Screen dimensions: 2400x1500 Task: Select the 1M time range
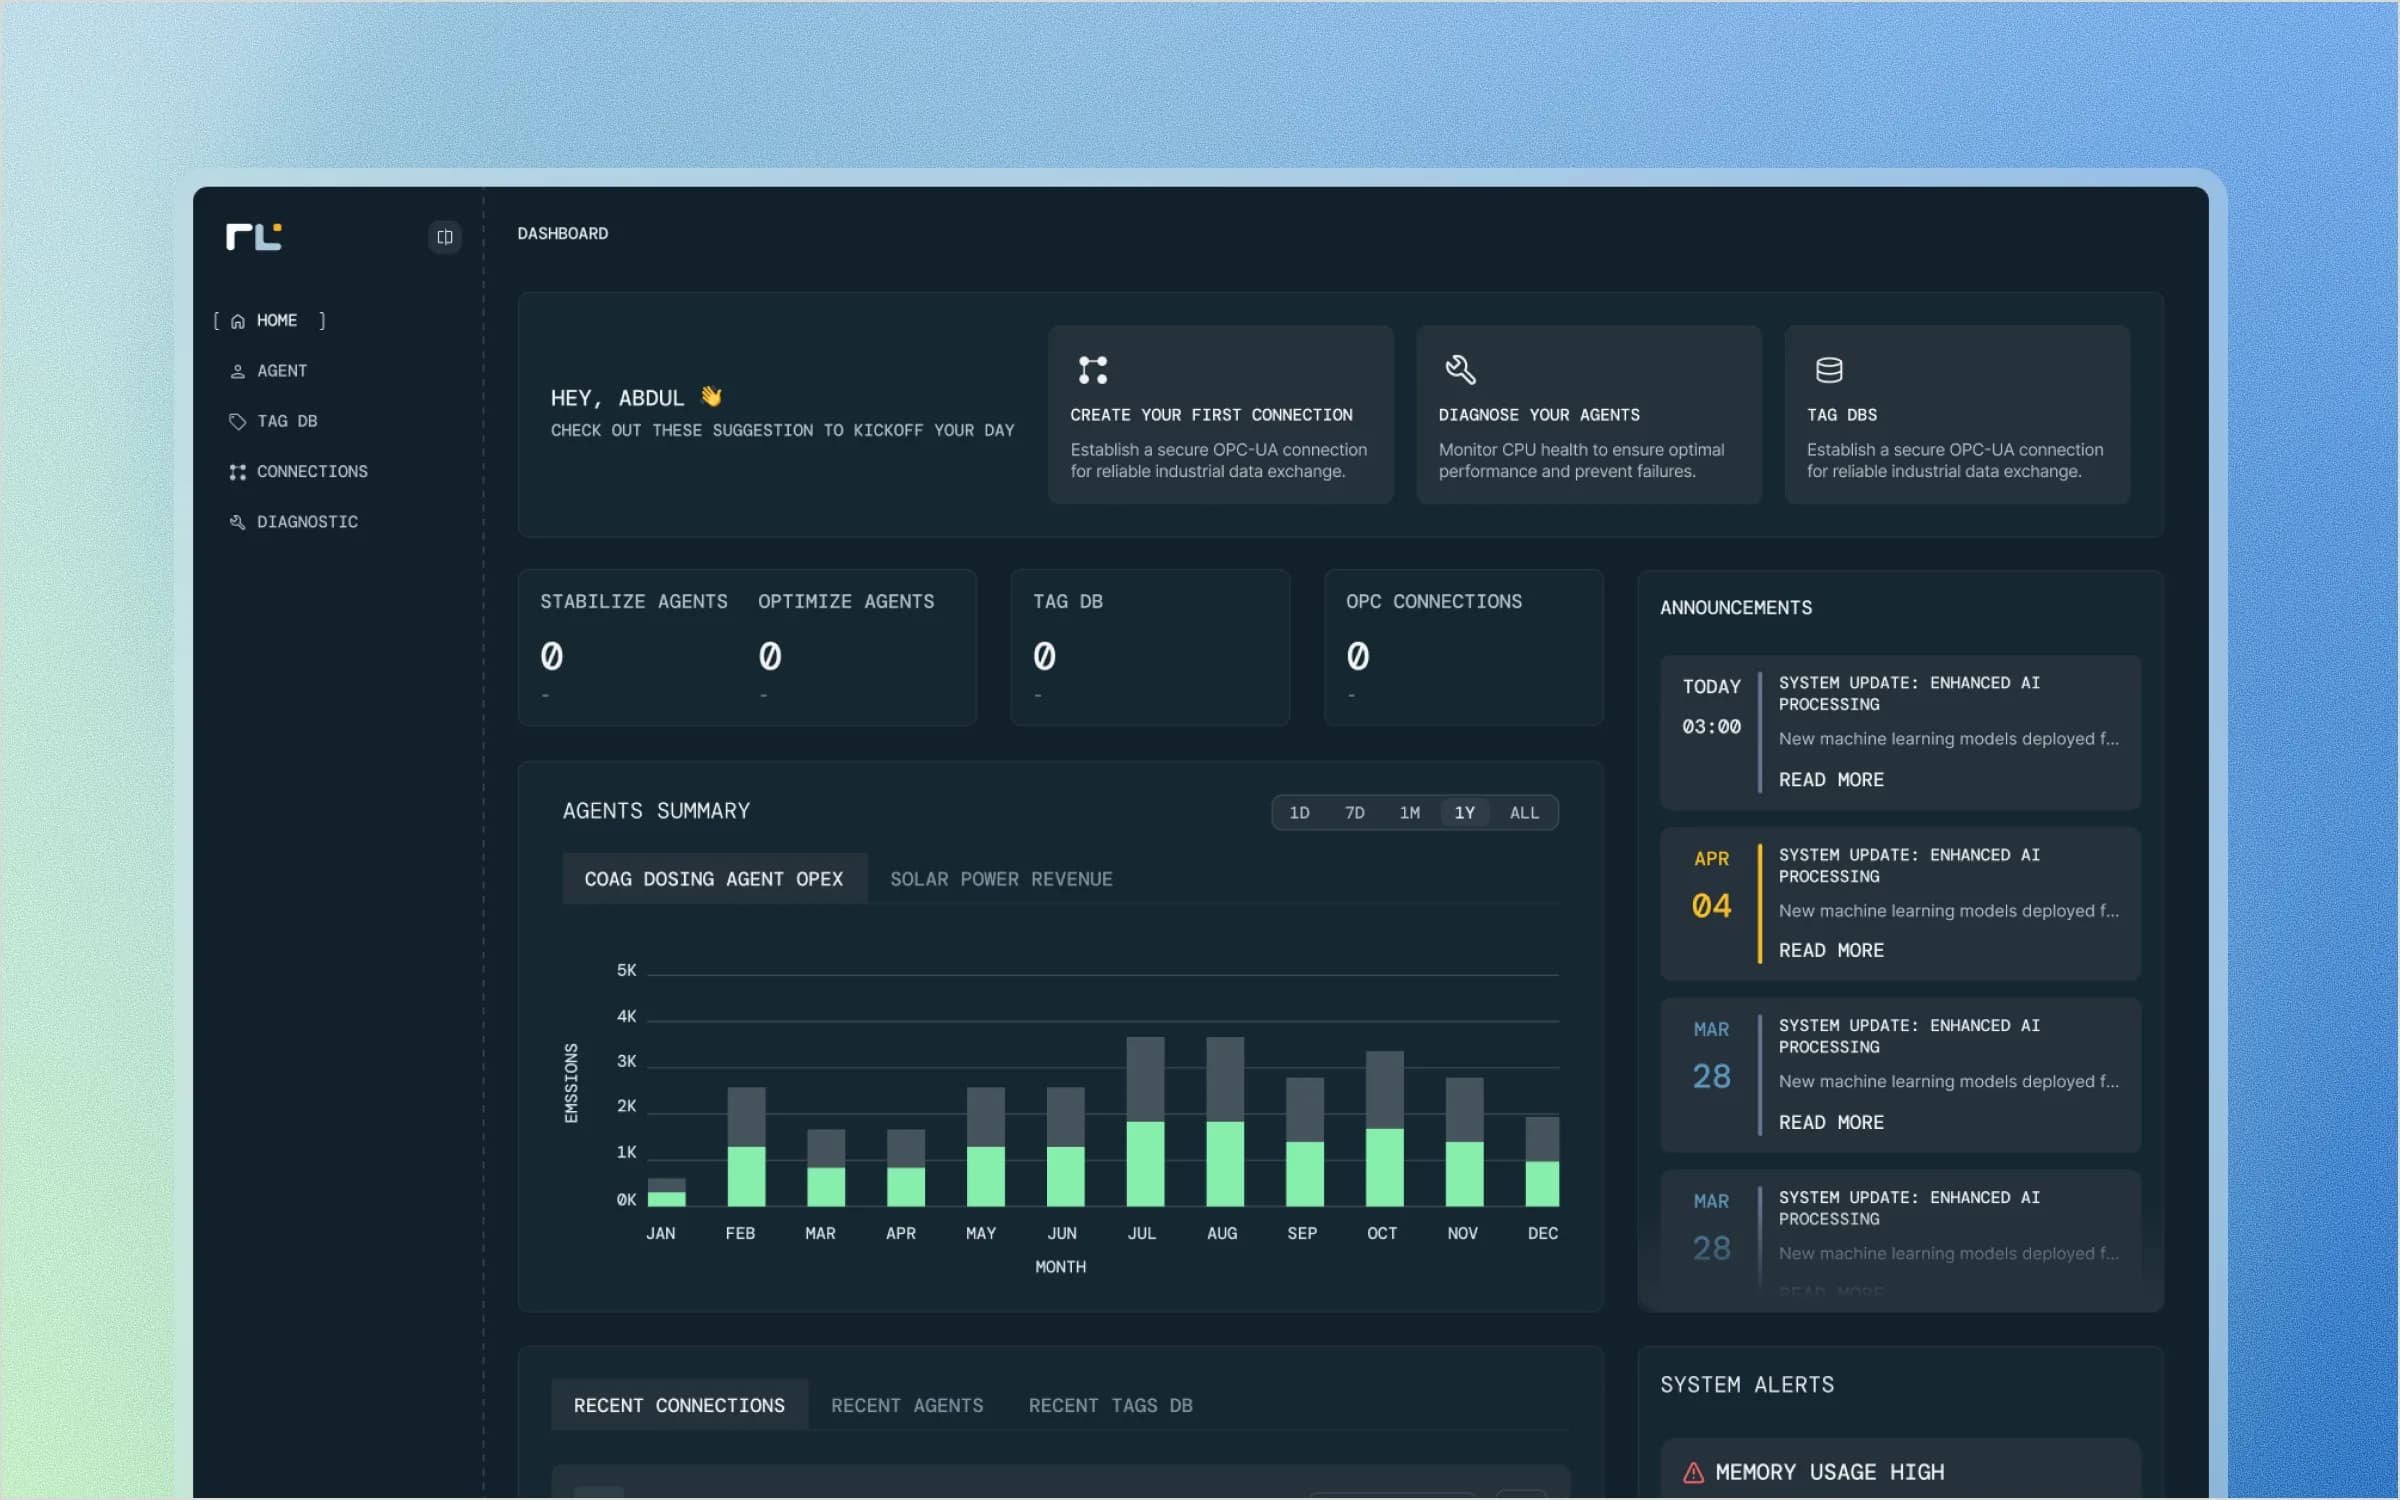[x=1409, y=813]
